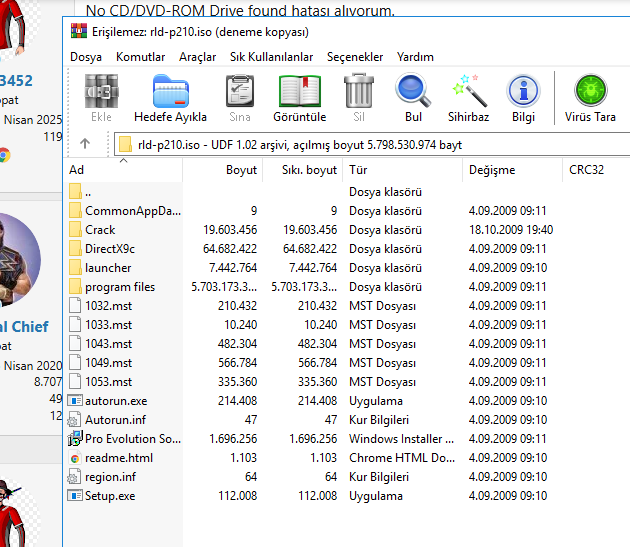Image resolution: width=630 pixels, height=547 pixels.
Task: Click the Bul (find) magnifier icon
Action: point(413,90)
